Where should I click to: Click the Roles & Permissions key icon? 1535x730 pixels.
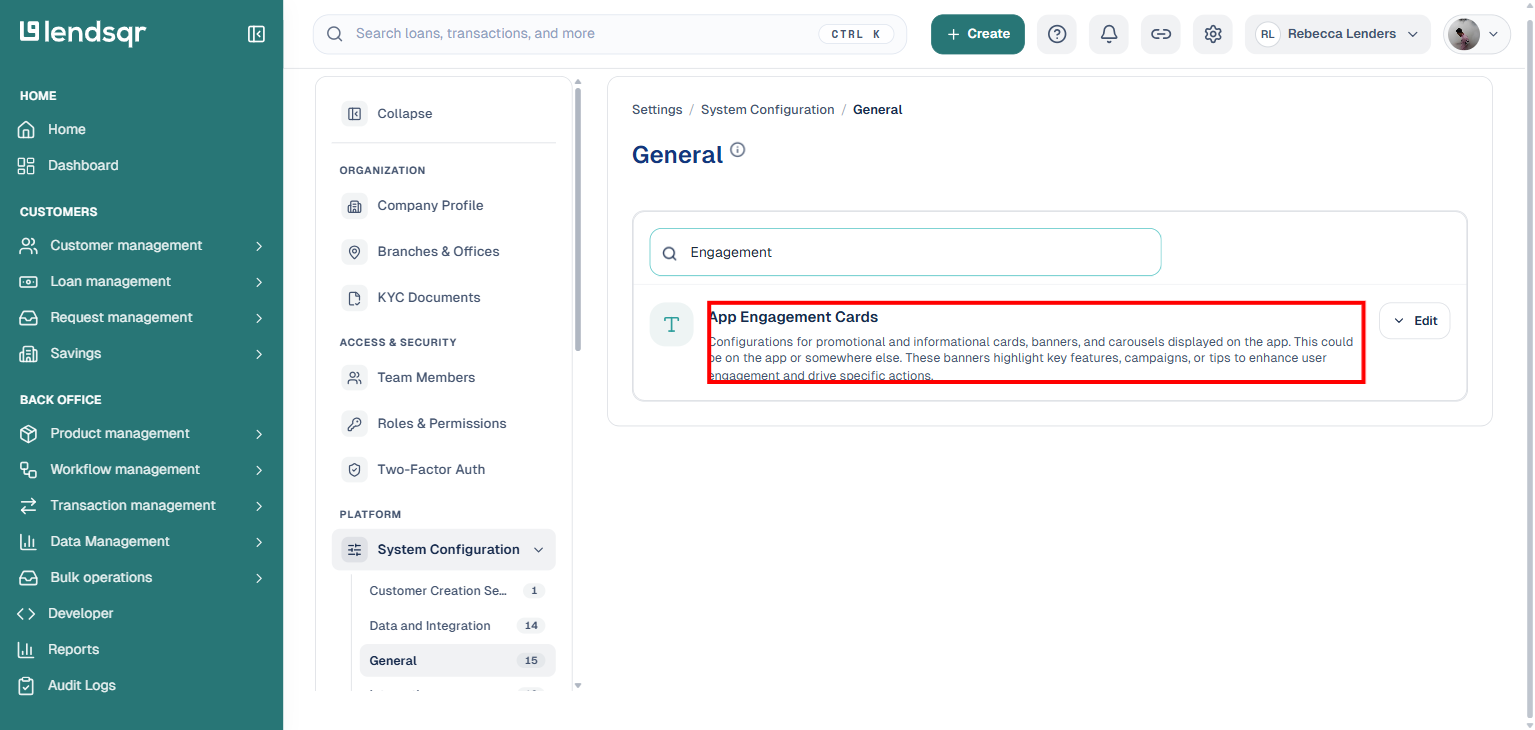pyautogui.click(x=354, y=424)
